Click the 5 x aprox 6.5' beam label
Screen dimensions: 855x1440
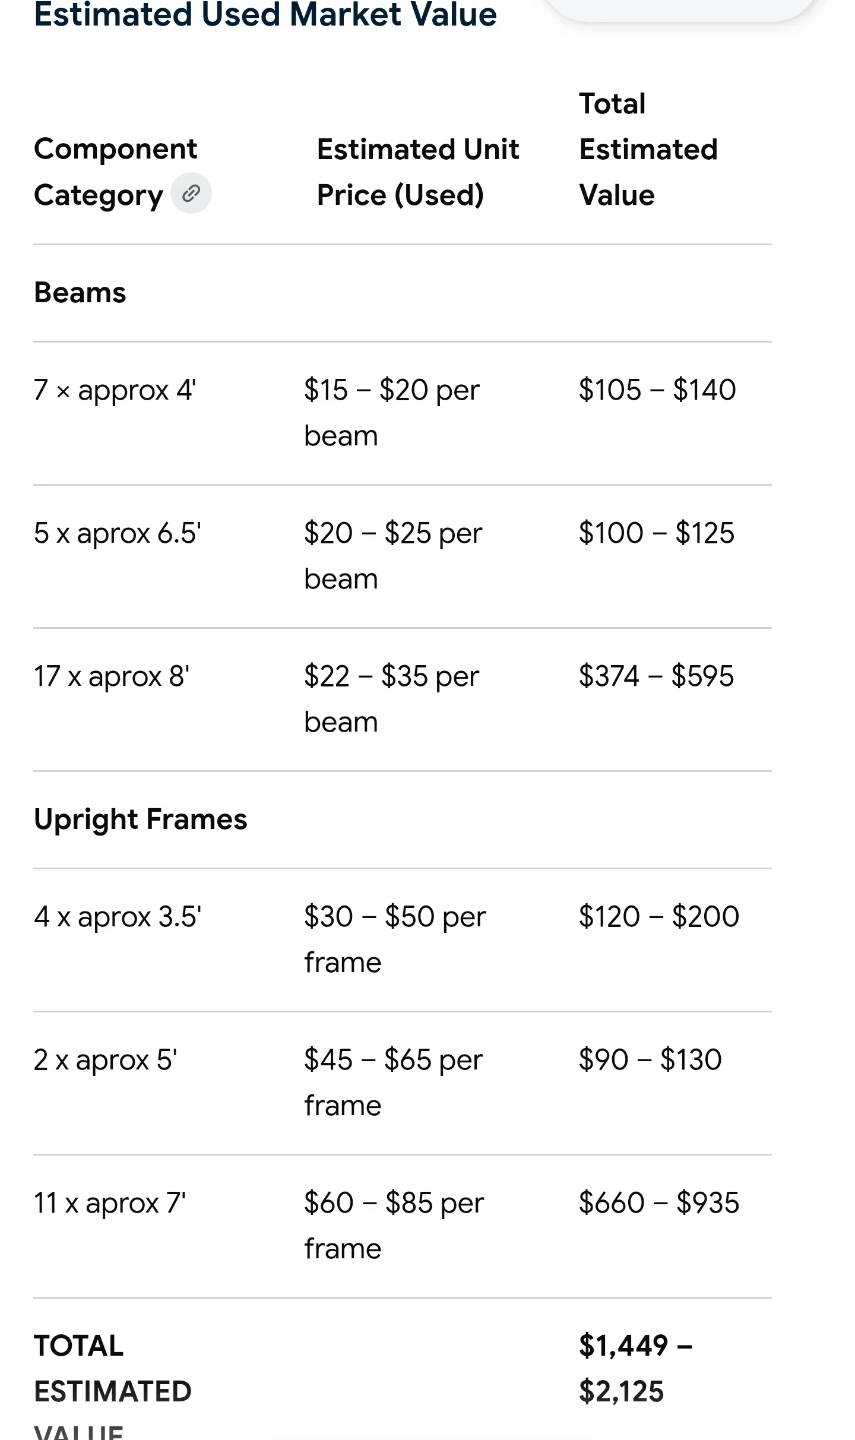pos(118,533)
